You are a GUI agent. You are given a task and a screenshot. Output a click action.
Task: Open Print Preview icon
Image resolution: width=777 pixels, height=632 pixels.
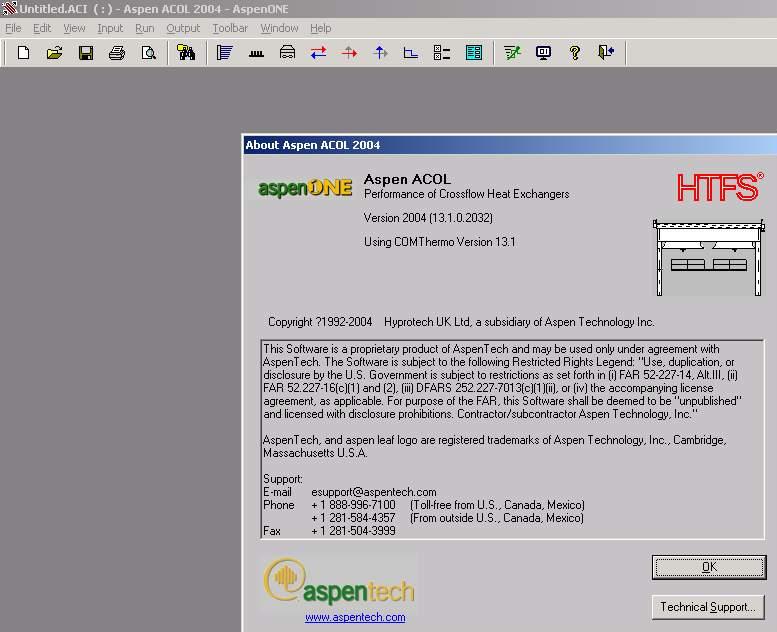click(148, 53)
